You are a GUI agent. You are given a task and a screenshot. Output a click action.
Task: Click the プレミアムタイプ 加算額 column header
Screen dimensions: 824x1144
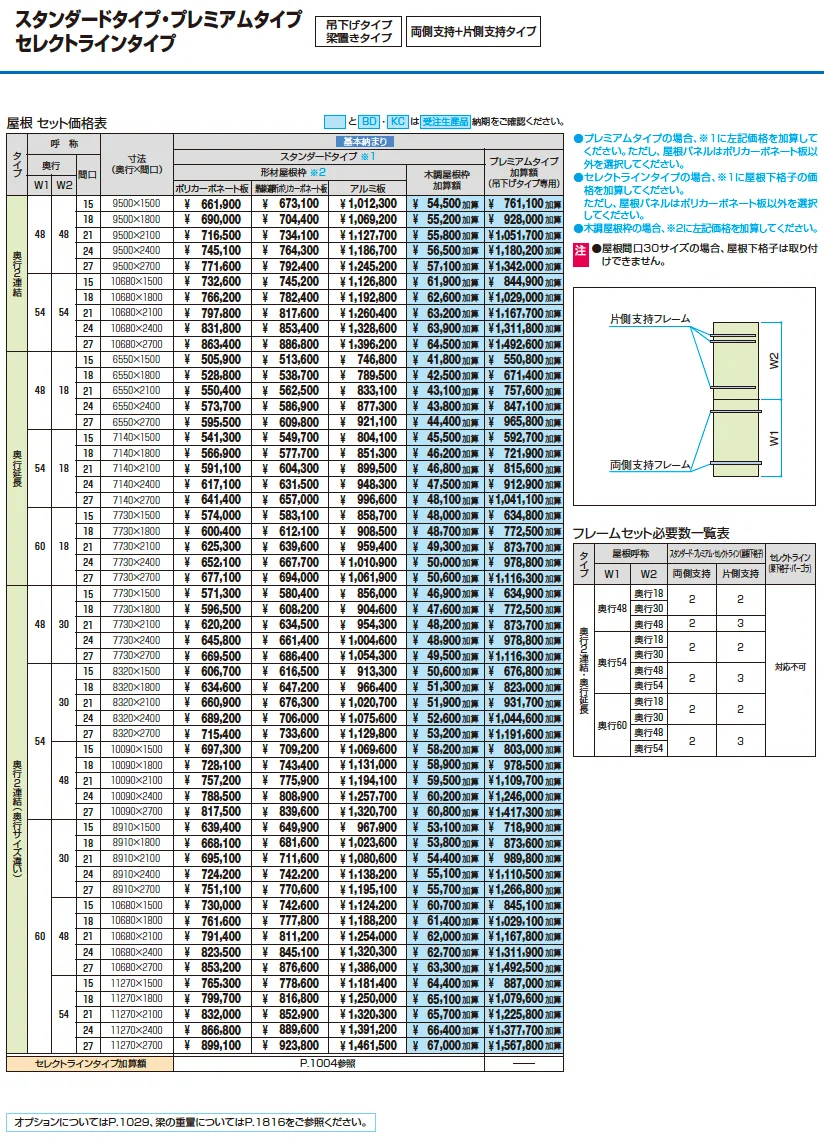point(523,172)
